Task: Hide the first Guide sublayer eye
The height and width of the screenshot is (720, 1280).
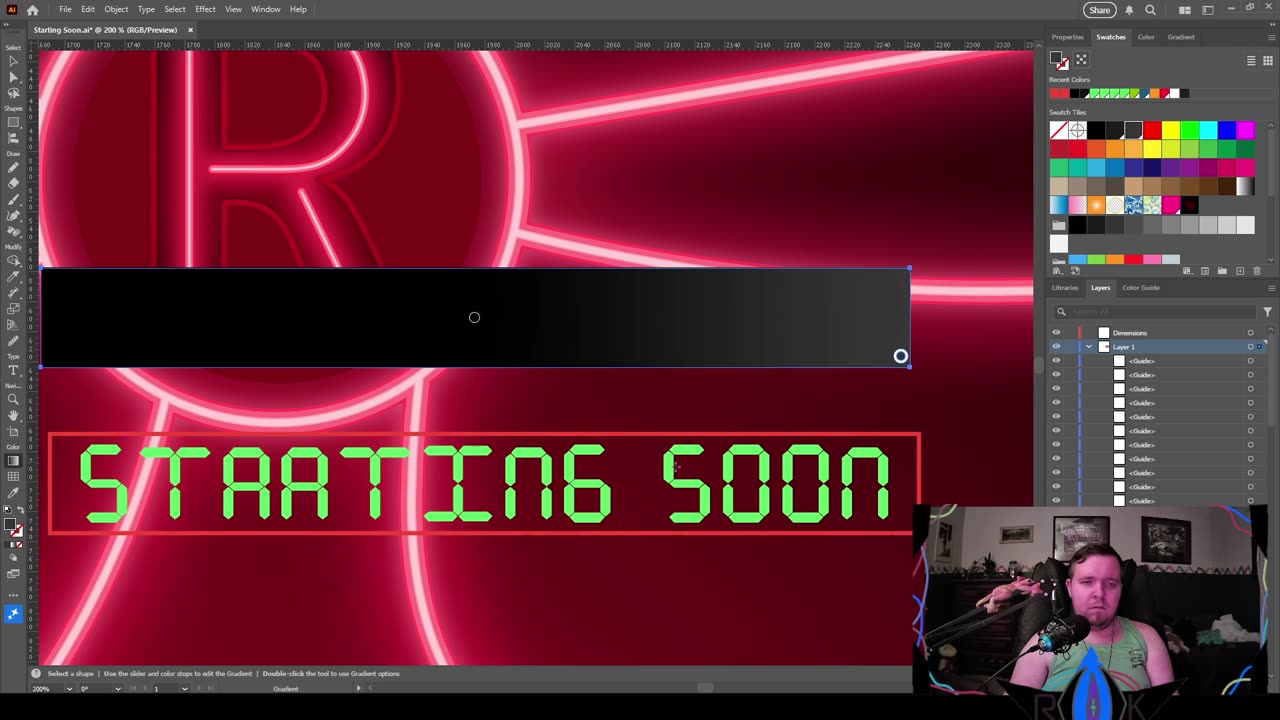Action: click(x=1056, y=361)
